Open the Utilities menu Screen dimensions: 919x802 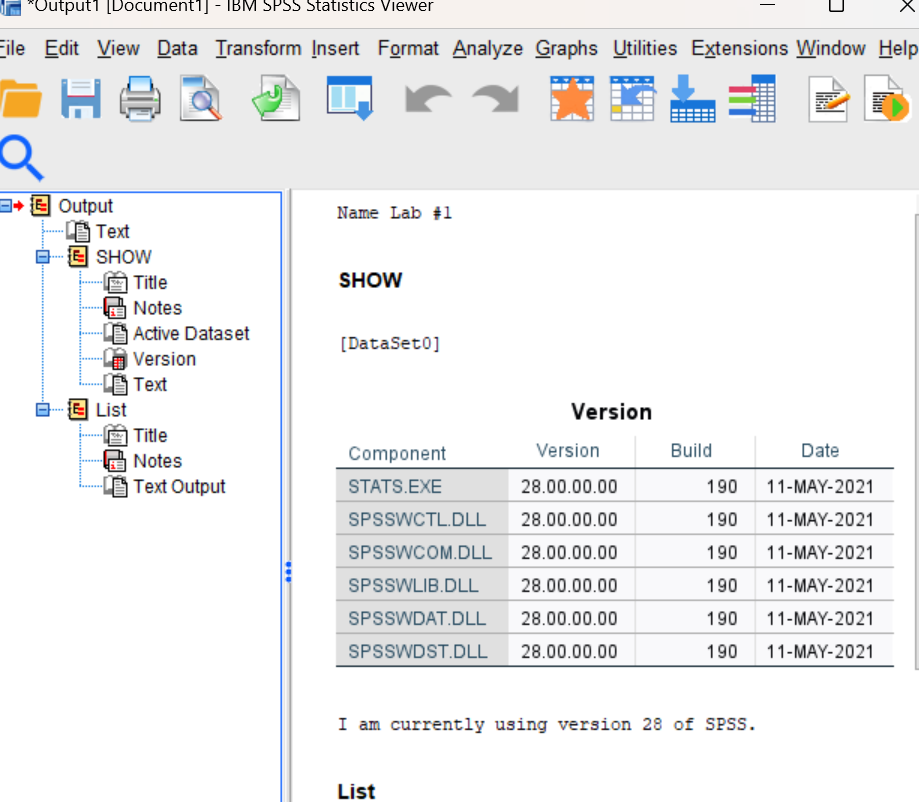tap(645, 48)
